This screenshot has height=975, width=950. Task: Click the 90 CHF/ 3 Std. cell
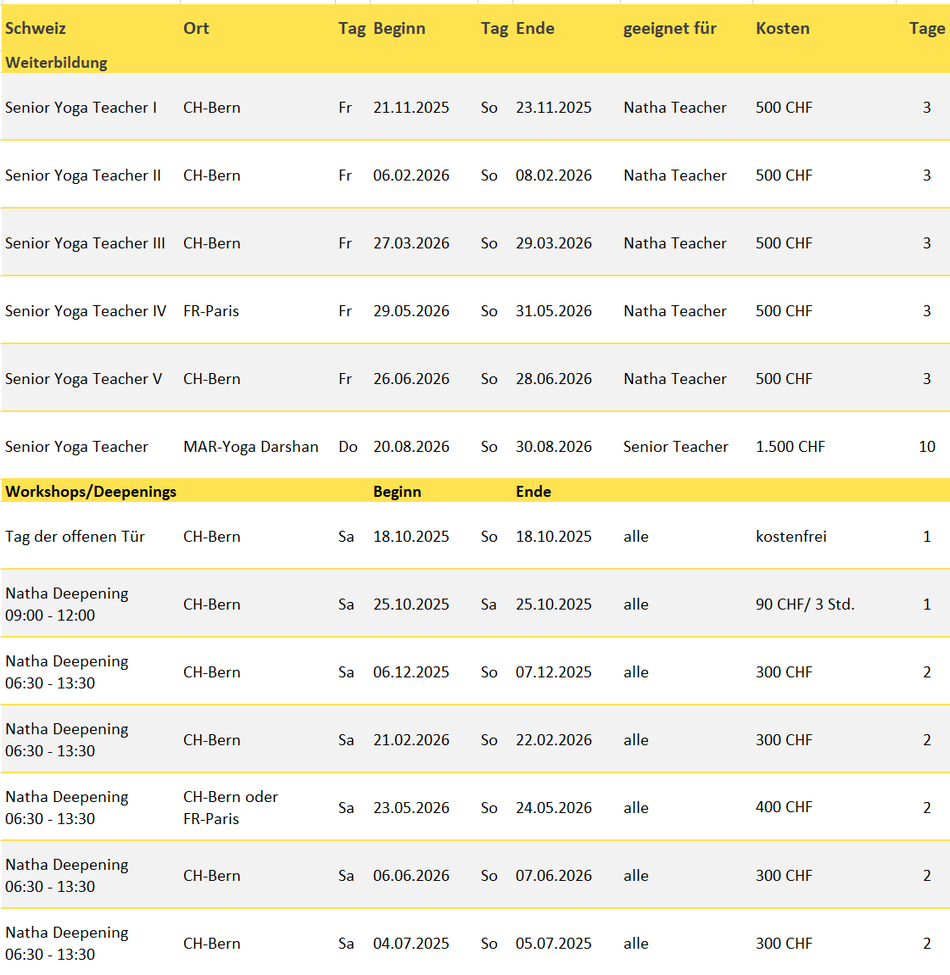pyautogui.click(x=805, y=604)
